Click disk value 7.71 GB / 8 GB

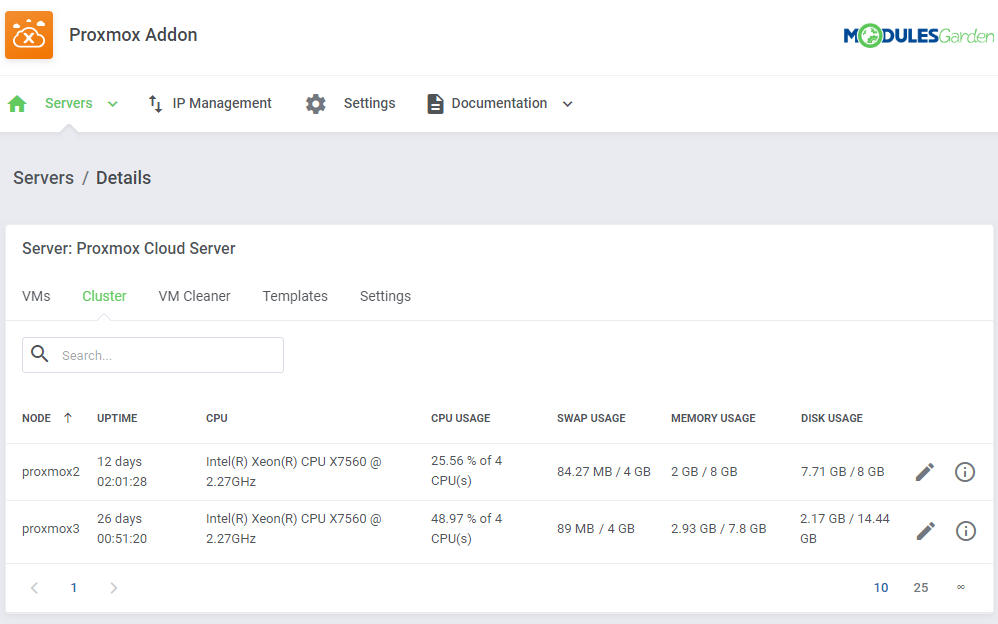[843, 472]
